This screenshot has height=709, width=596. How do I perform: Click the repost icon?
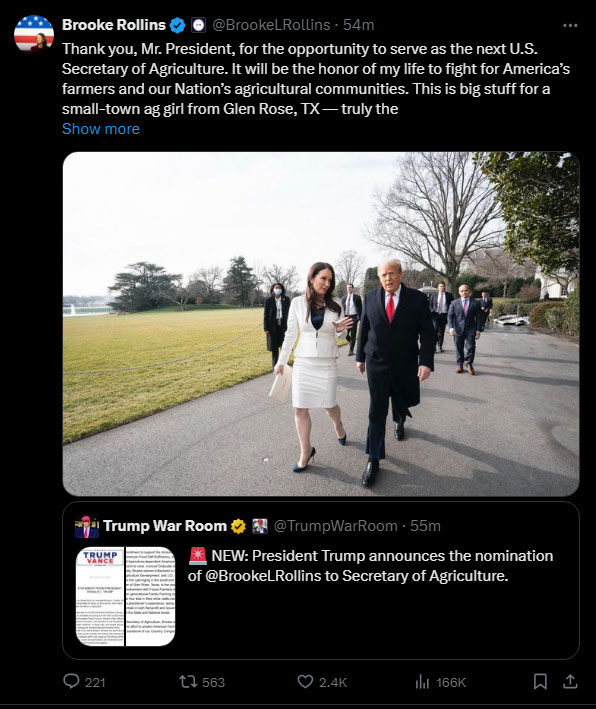(x=187, y=681)
